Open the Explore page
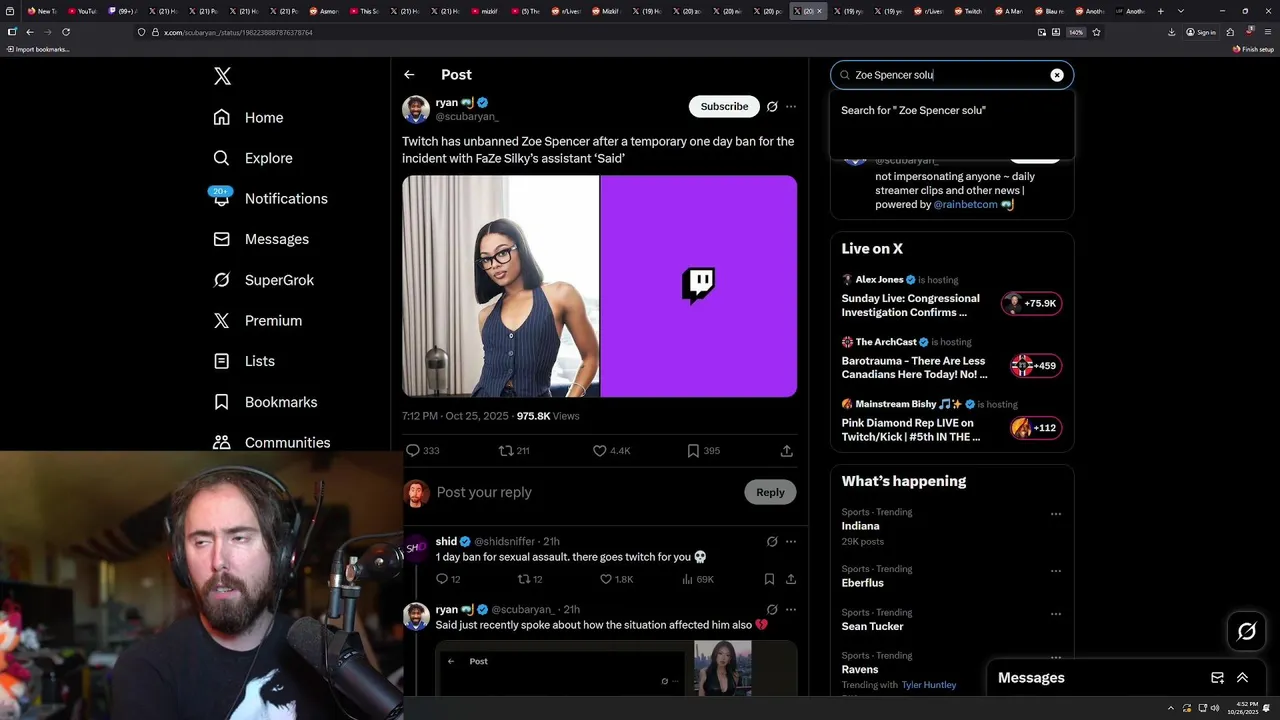 (253, 158)
